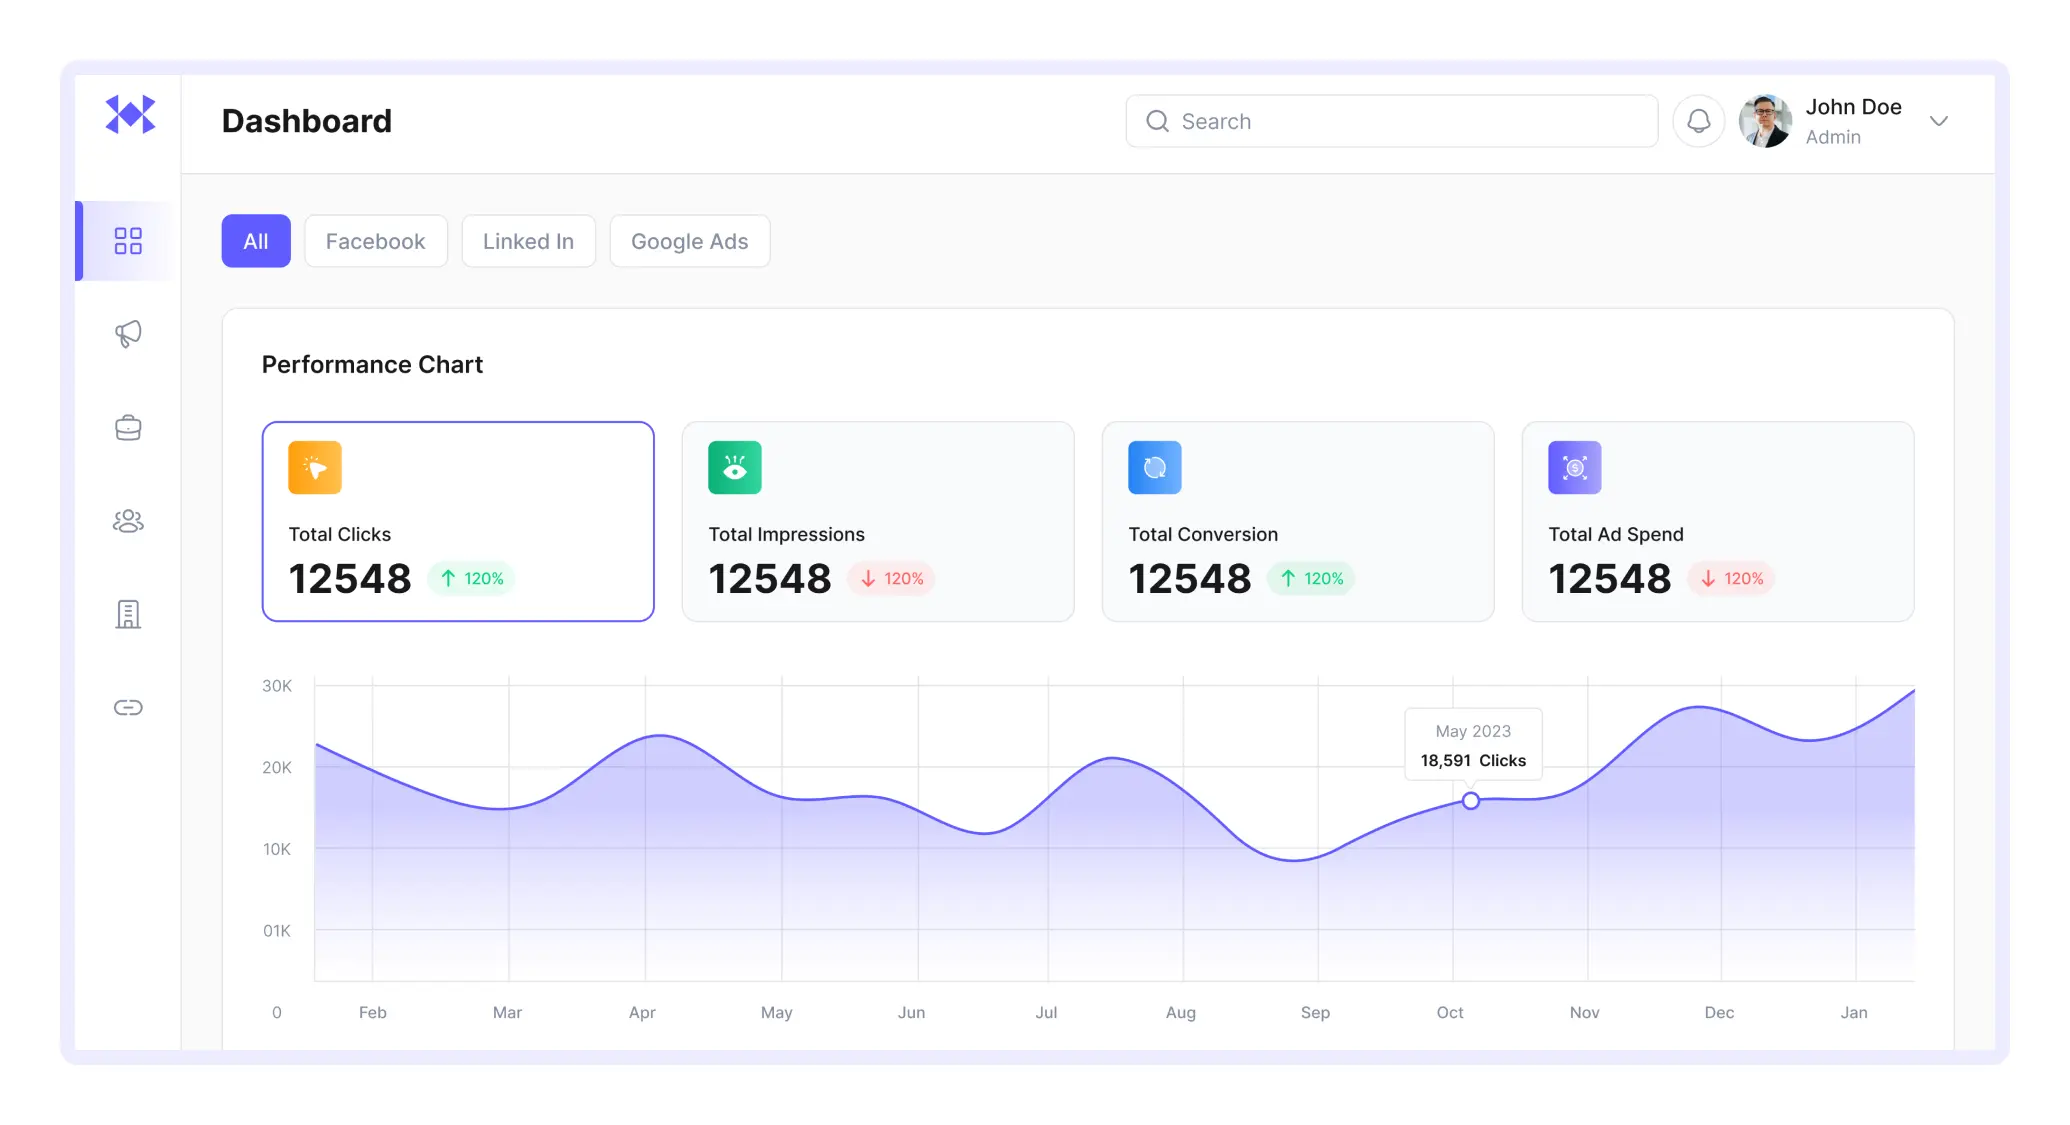2070x1125 pixels.
Task: Open notifications bell icon
Action: [1698, 121]
